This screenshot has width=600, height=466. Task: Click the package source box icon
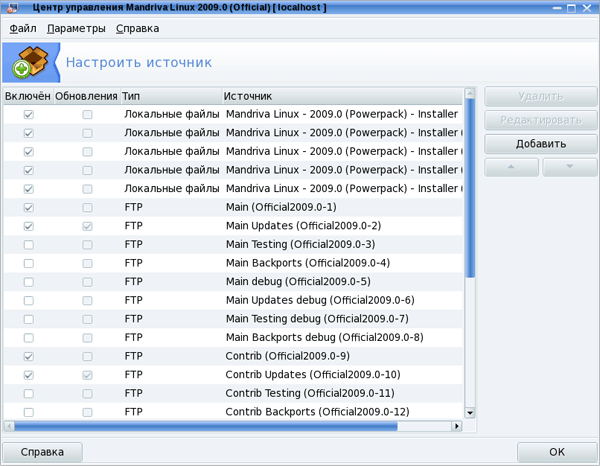click(x=30, y=63)
